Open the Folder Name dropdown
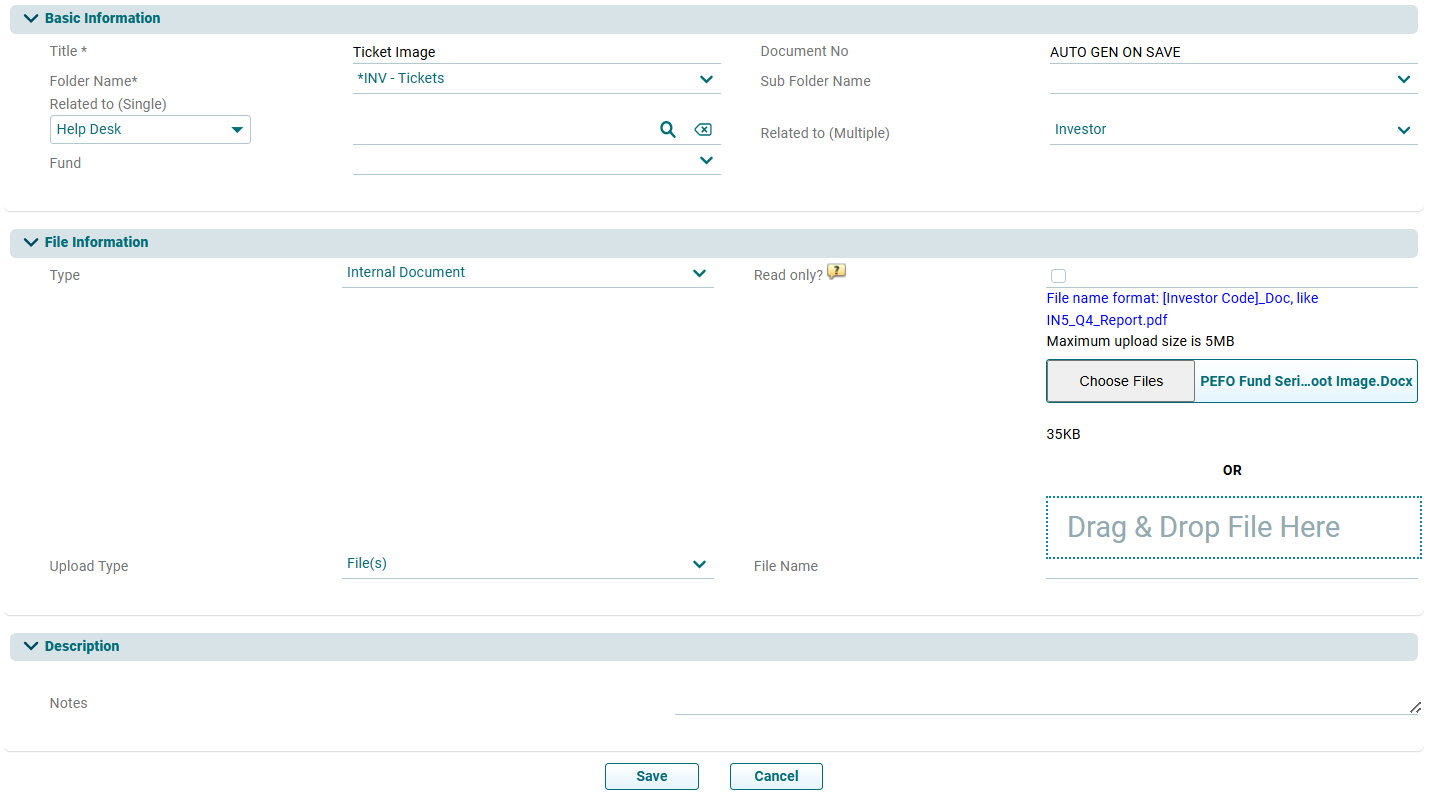Viewport: 1439px width, 798px height. tap(706, 79)
